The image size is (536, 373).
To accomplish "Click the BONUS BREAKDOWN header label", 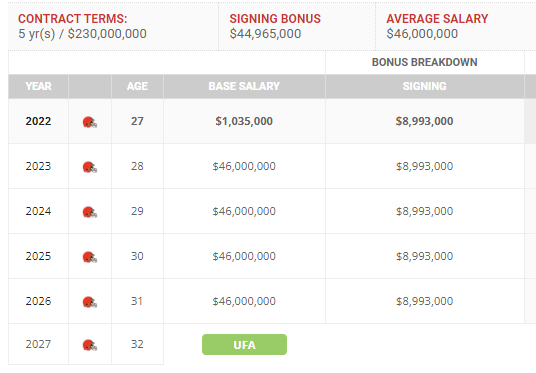I will click(425, 62).
